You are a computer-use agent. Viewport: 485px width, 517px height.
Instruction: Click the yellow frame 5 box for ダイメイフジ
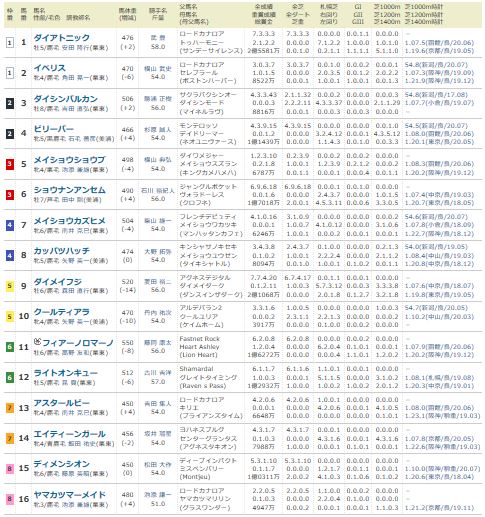click(x=10, y=286)
